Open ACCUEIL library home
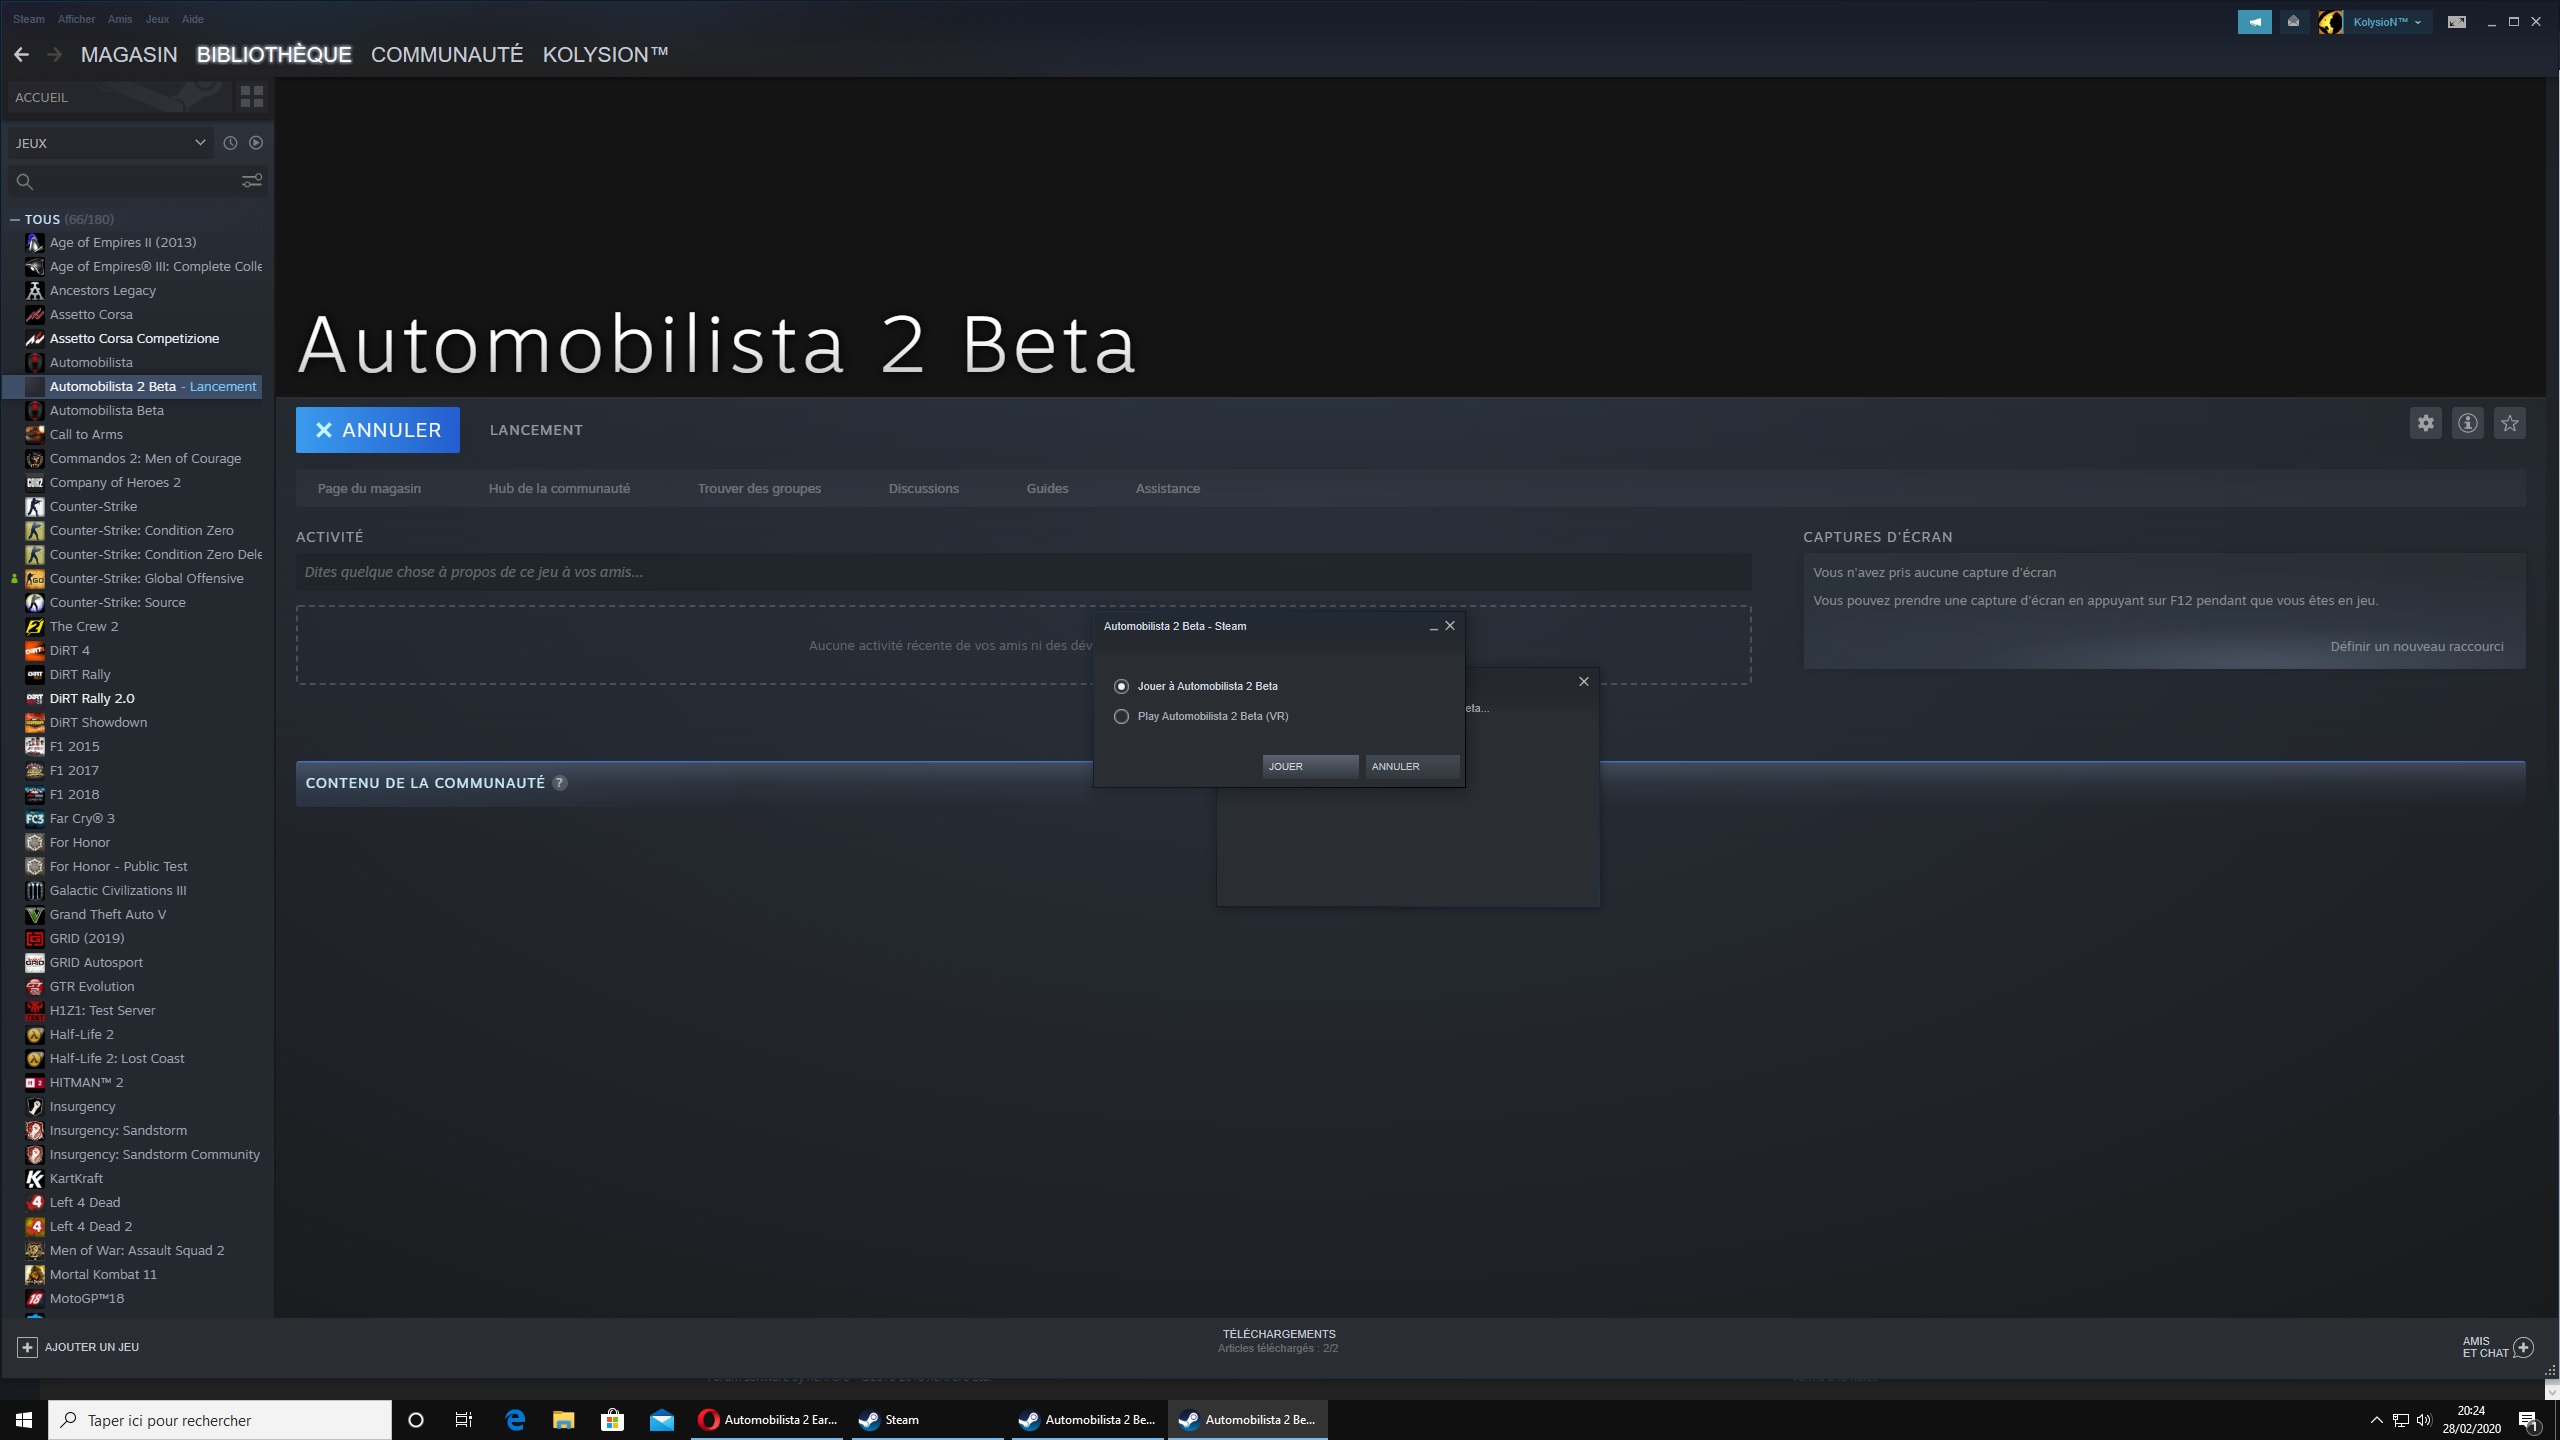The height and width of the screenshot is (1440, 2560). tap(118, 97)
